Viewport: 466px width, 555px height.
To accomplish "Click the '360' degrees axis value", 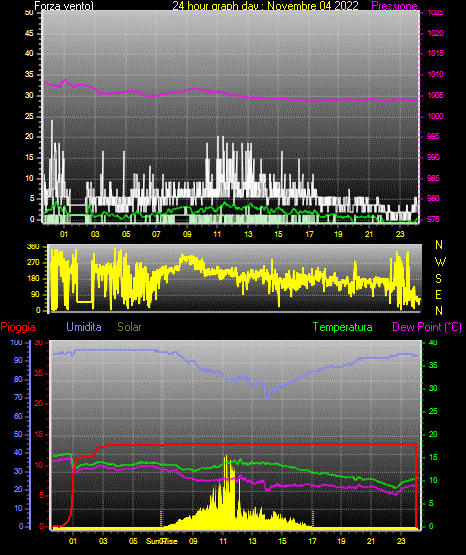I will (x=33, y=247).
